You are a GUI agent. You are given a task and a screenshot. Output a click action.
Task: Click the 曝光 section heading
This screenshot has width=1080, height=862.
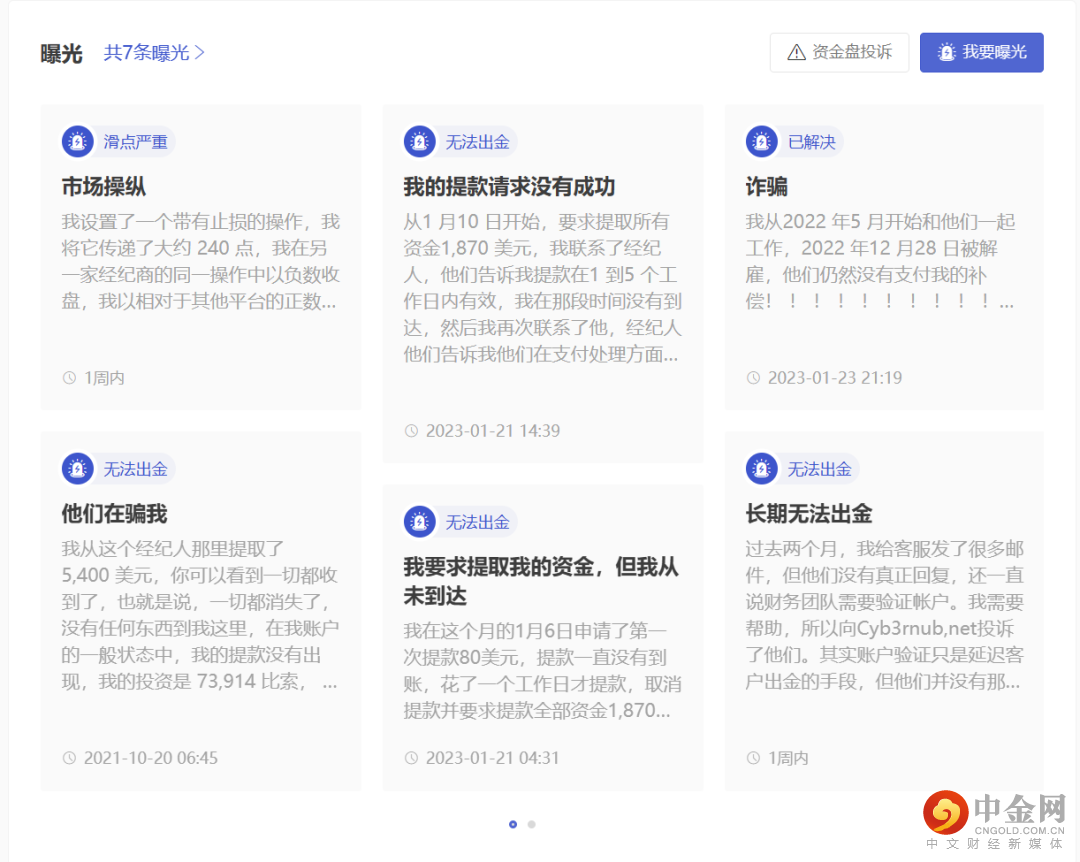tap(61, 53)
